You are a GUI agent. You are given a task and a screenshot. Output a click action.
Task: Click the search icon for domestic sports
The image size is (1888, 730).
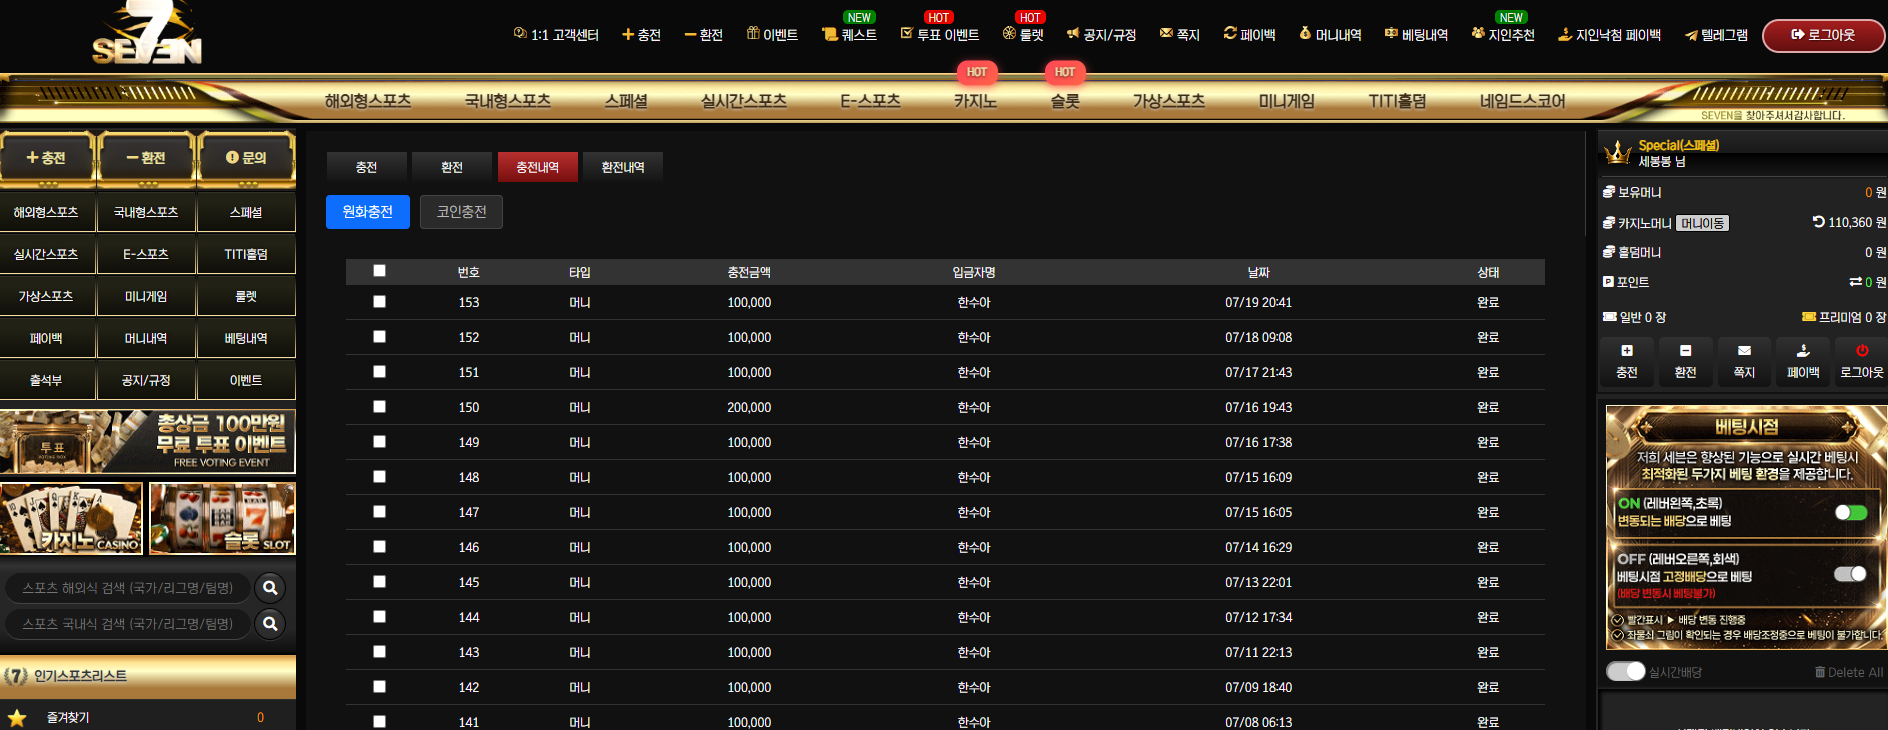[x=270, y=624]
